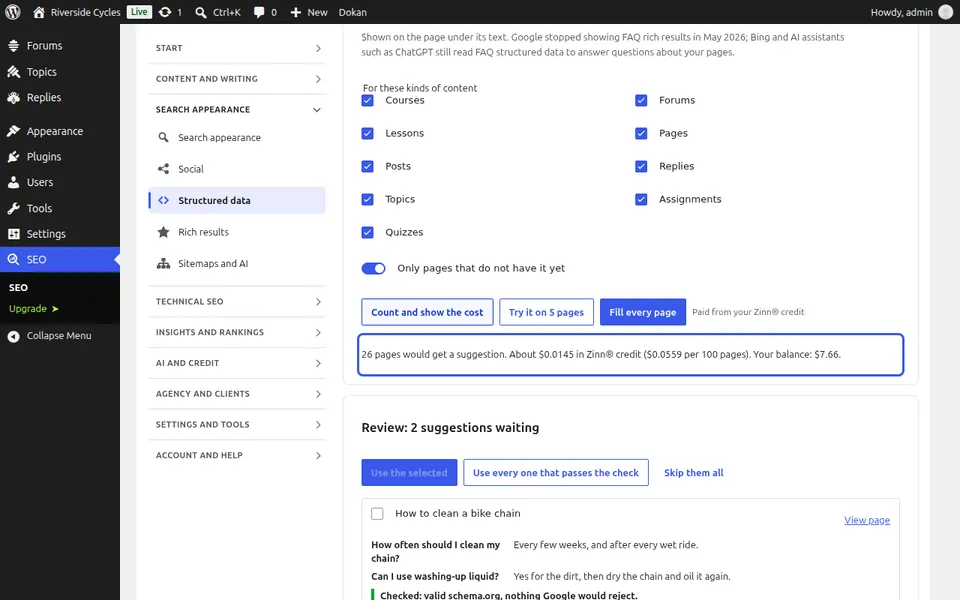Open the Rich results submenu item
This screenshot has height=600, width=960.
point(237,232)
